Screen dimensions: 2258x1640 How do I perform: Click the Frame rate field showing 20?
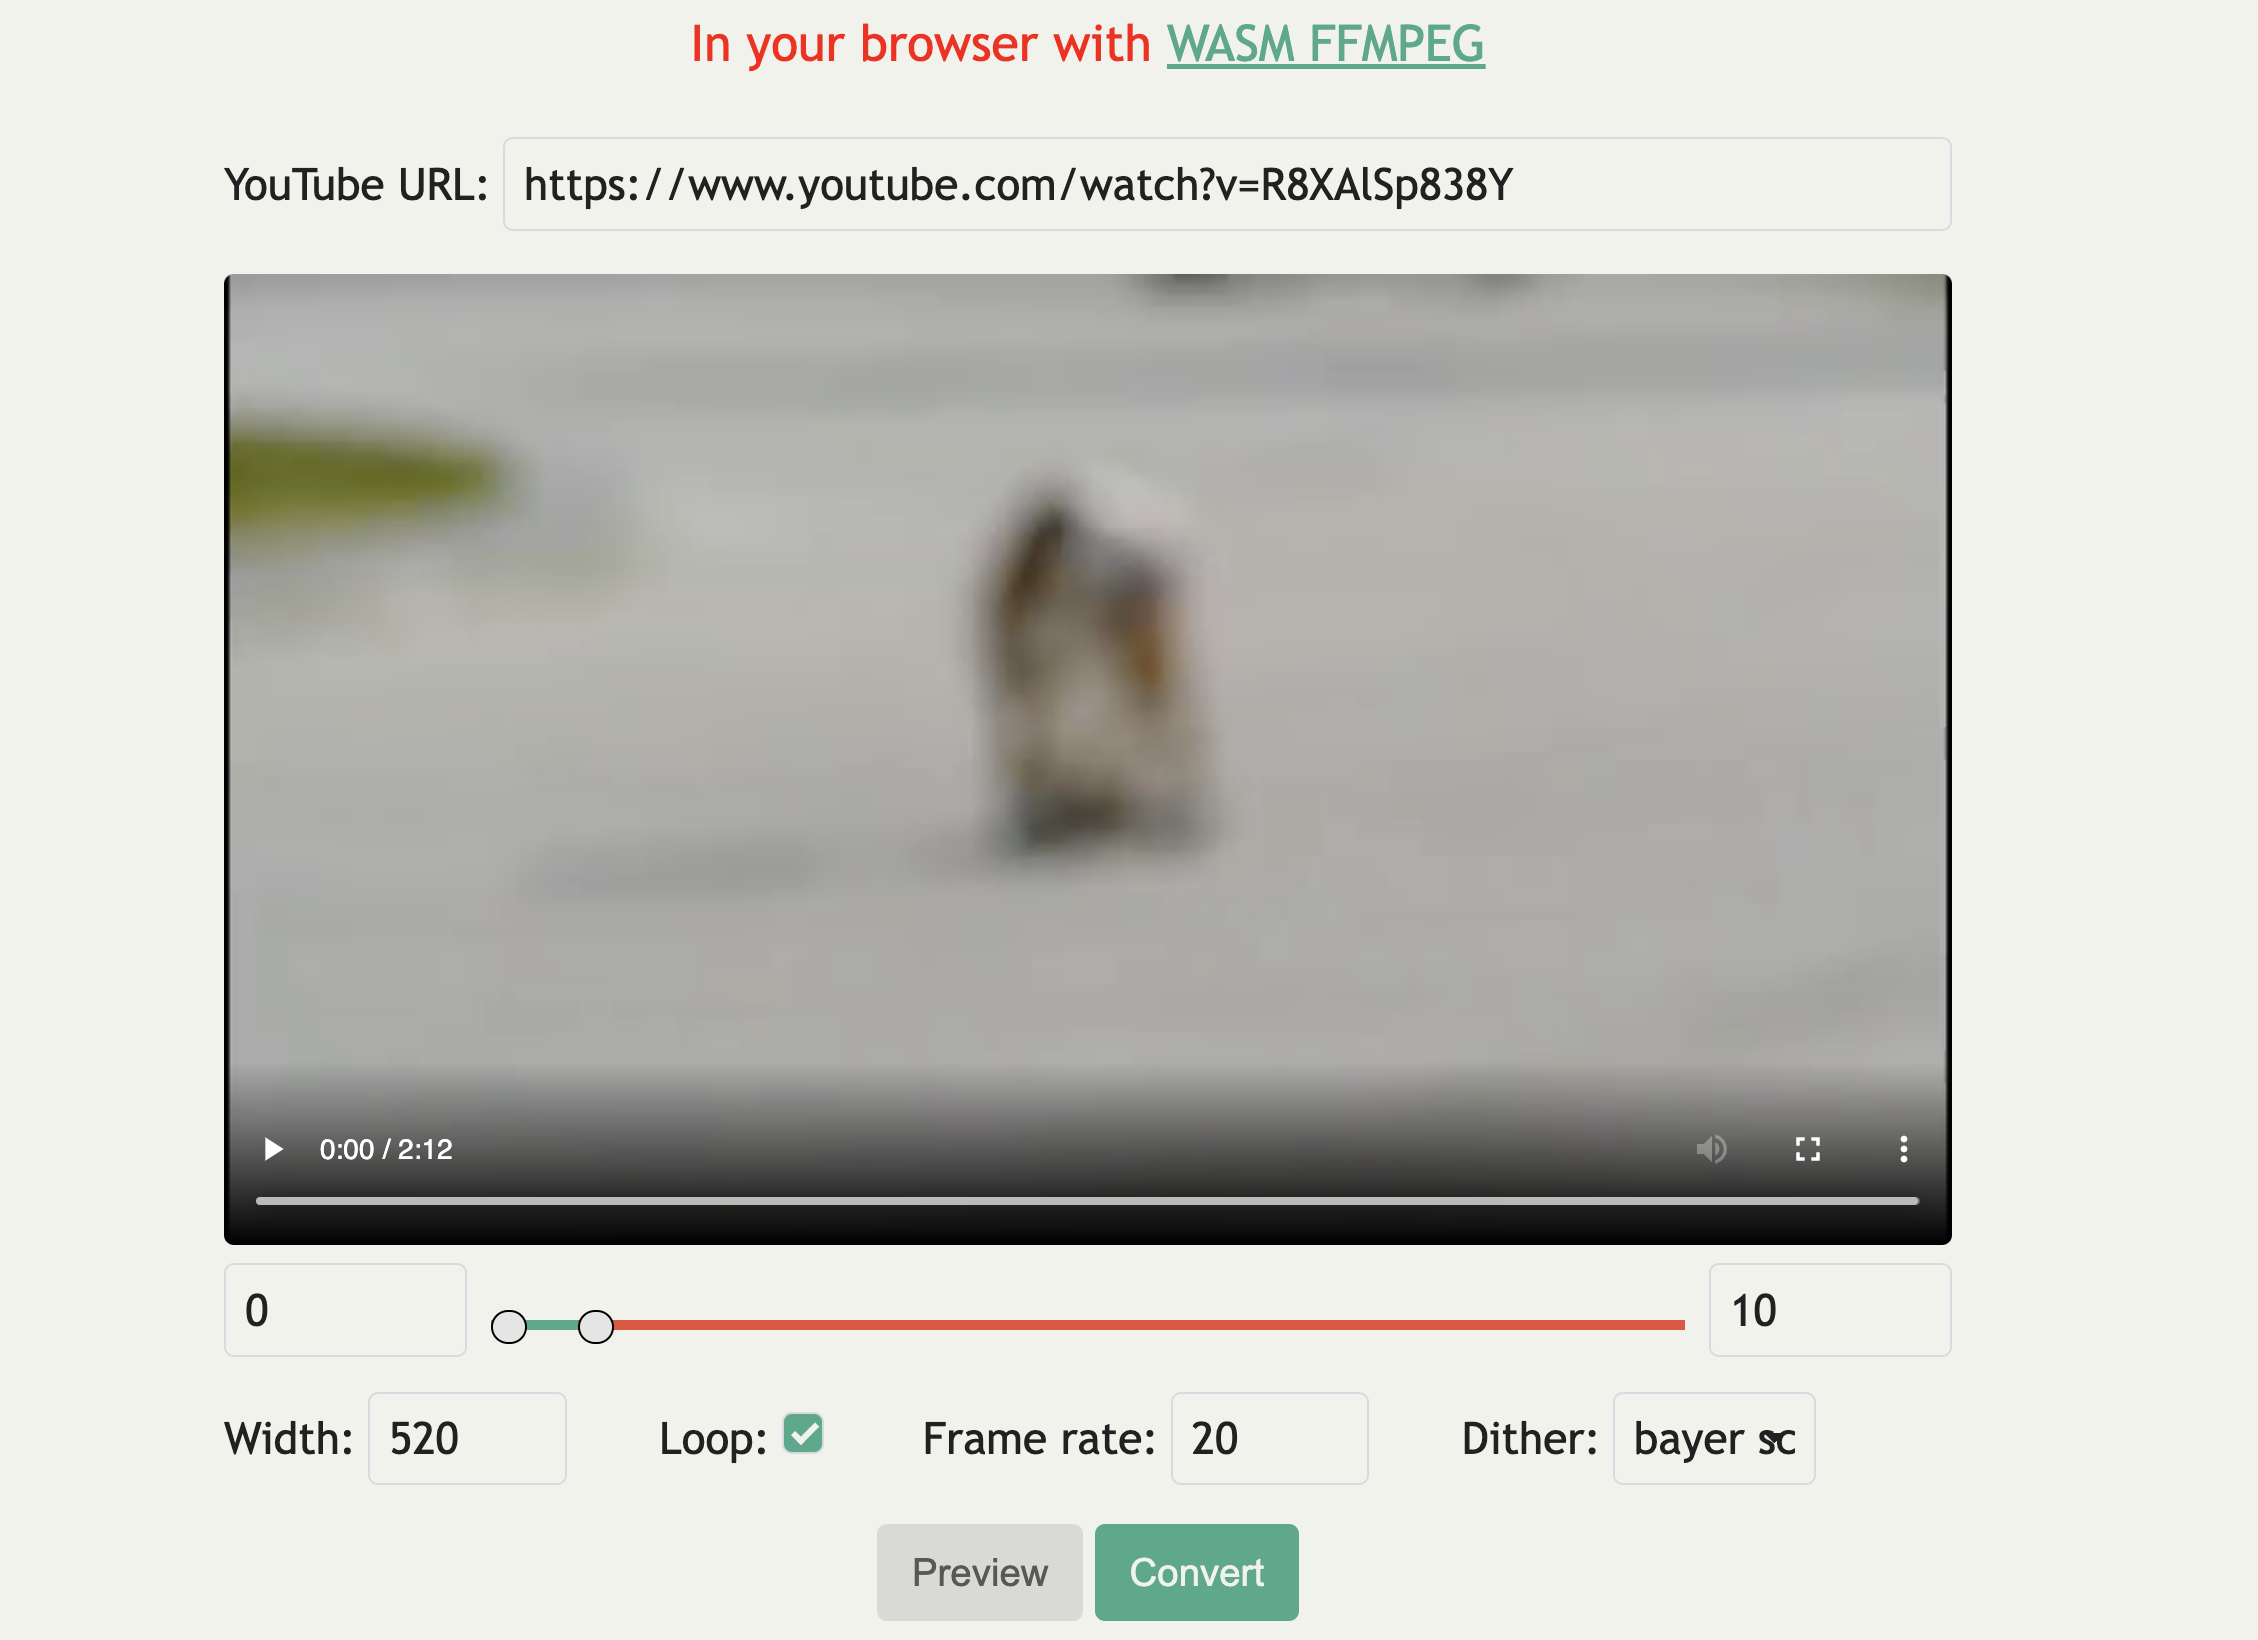click(x=1270, y=1438)
